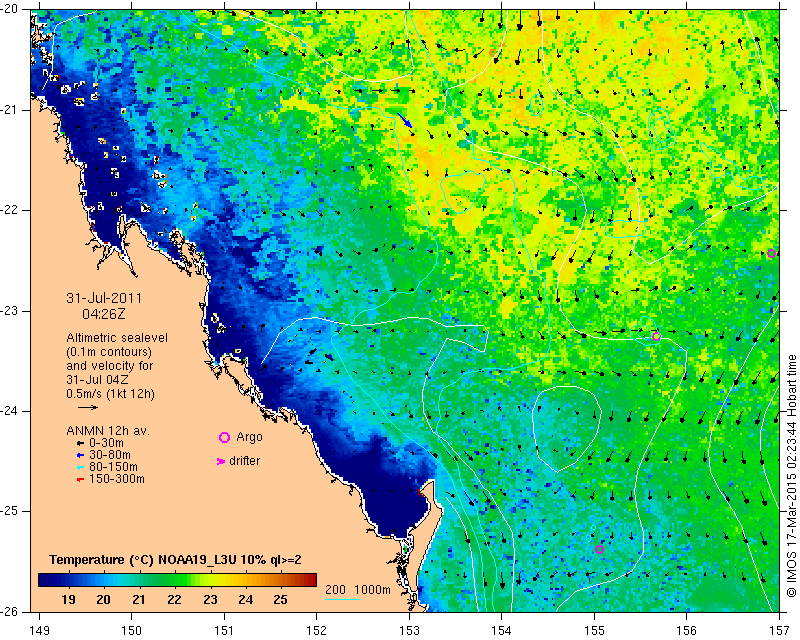Viewport: 800px width, 640px height.
Task: Select the Argo float marker near latitude -23.2
Action: click(x=656, y=336)
